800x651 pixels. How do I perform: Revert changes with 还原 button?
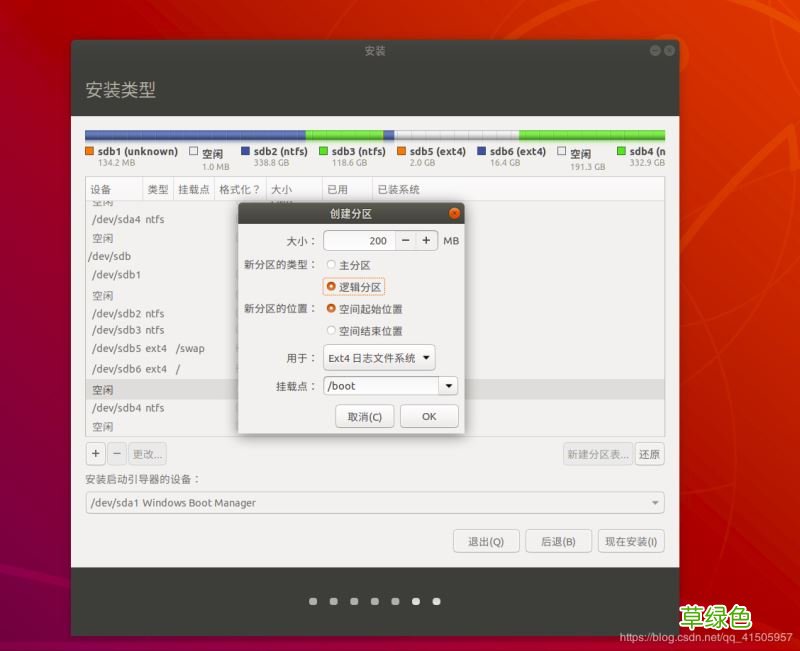pos(650,453)
